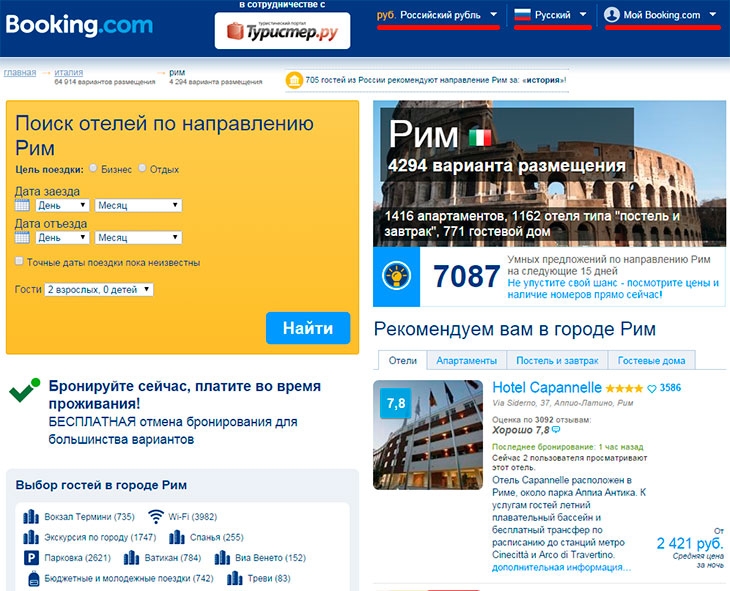Click the Парковка parking P icon
Image resolution: width=730 pixels, height=591 pixels.
click(x=31, y=557)
